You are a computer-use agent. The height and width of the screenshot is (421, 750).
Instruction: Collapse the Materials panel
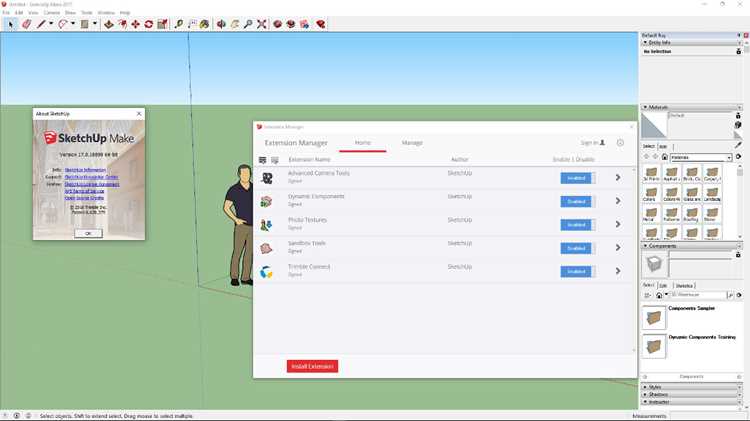(645, 107)
